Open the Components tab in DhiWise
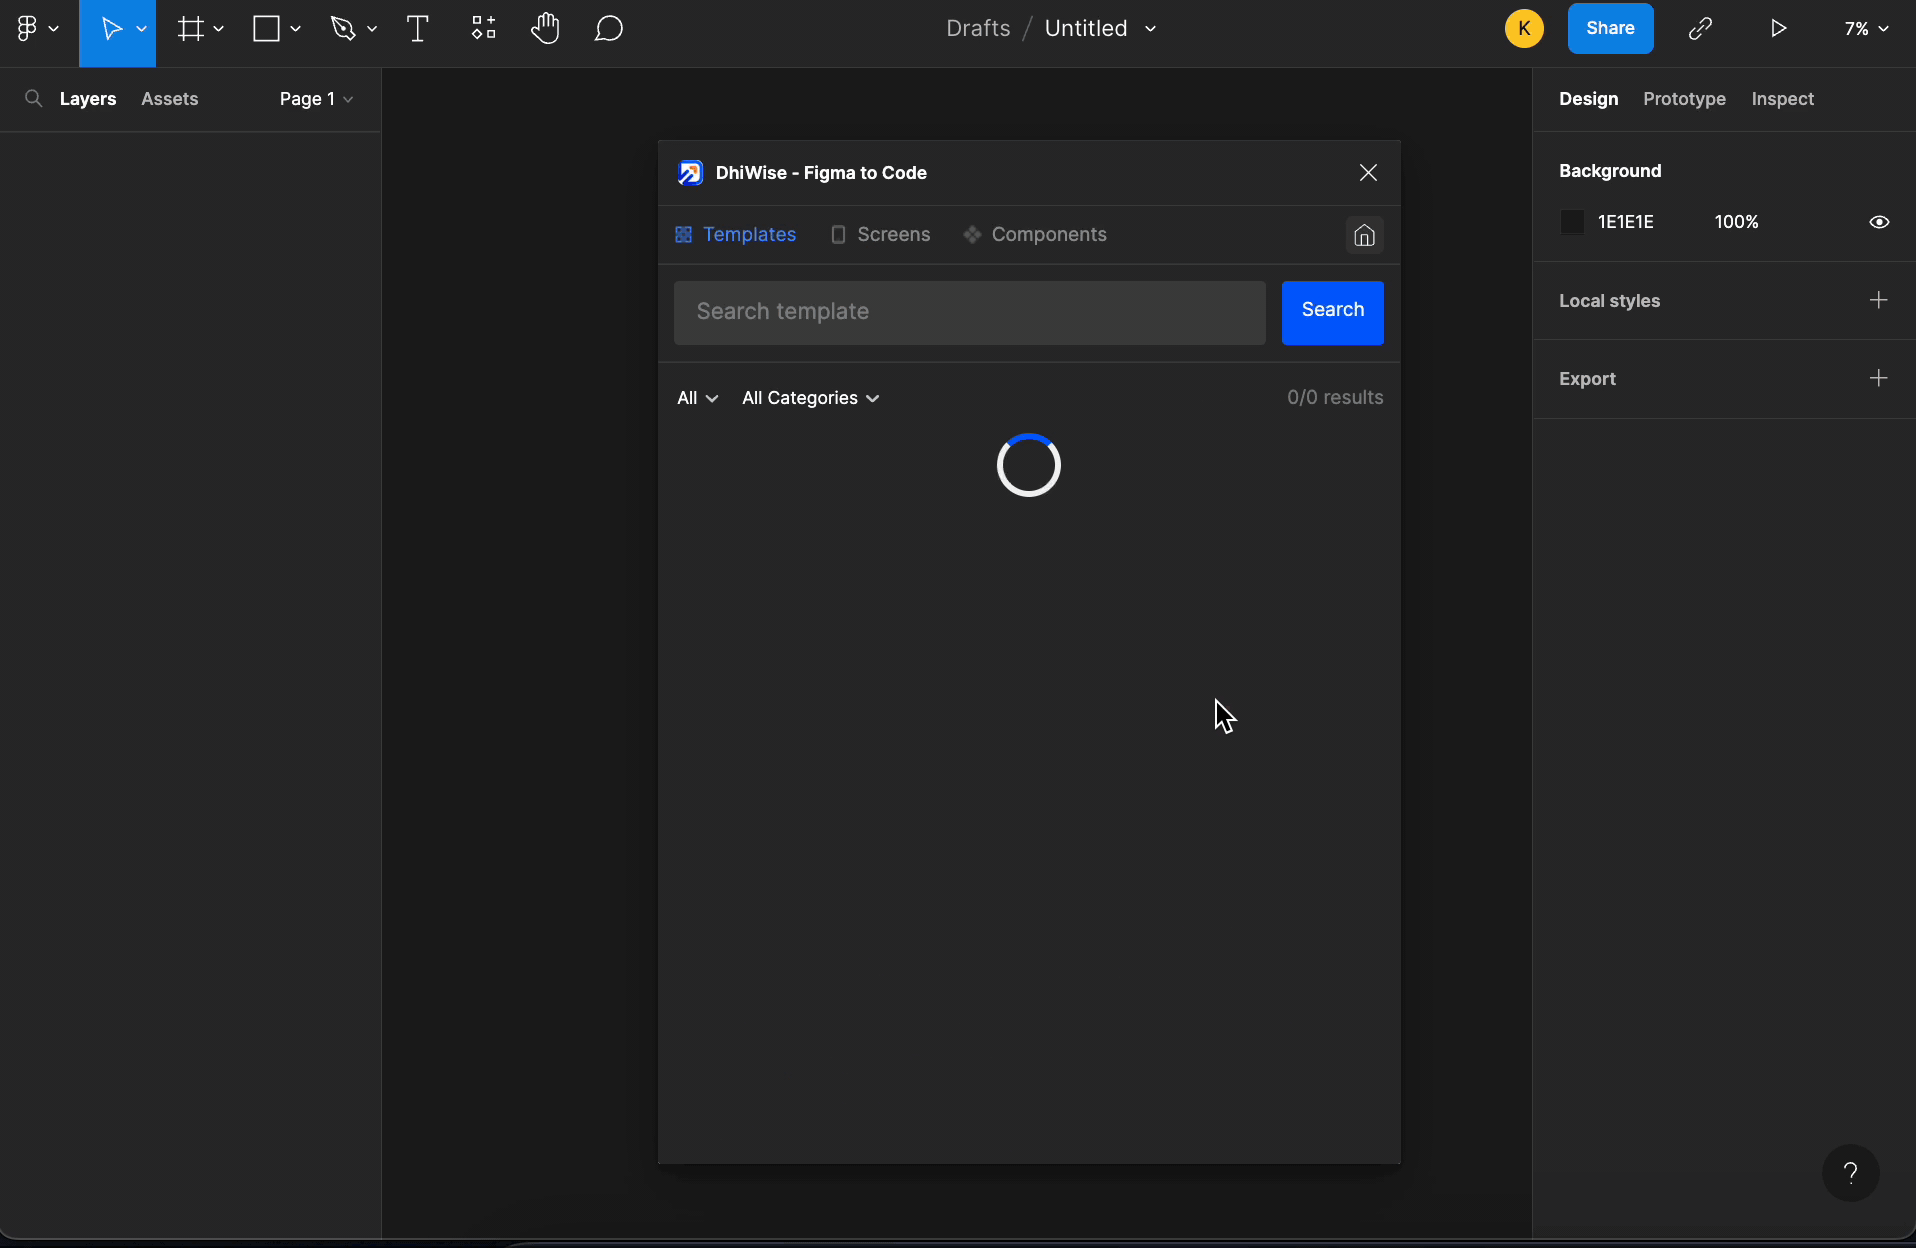The width and height of the screenshot is (1916, 1248). [x=1035, y=235]
